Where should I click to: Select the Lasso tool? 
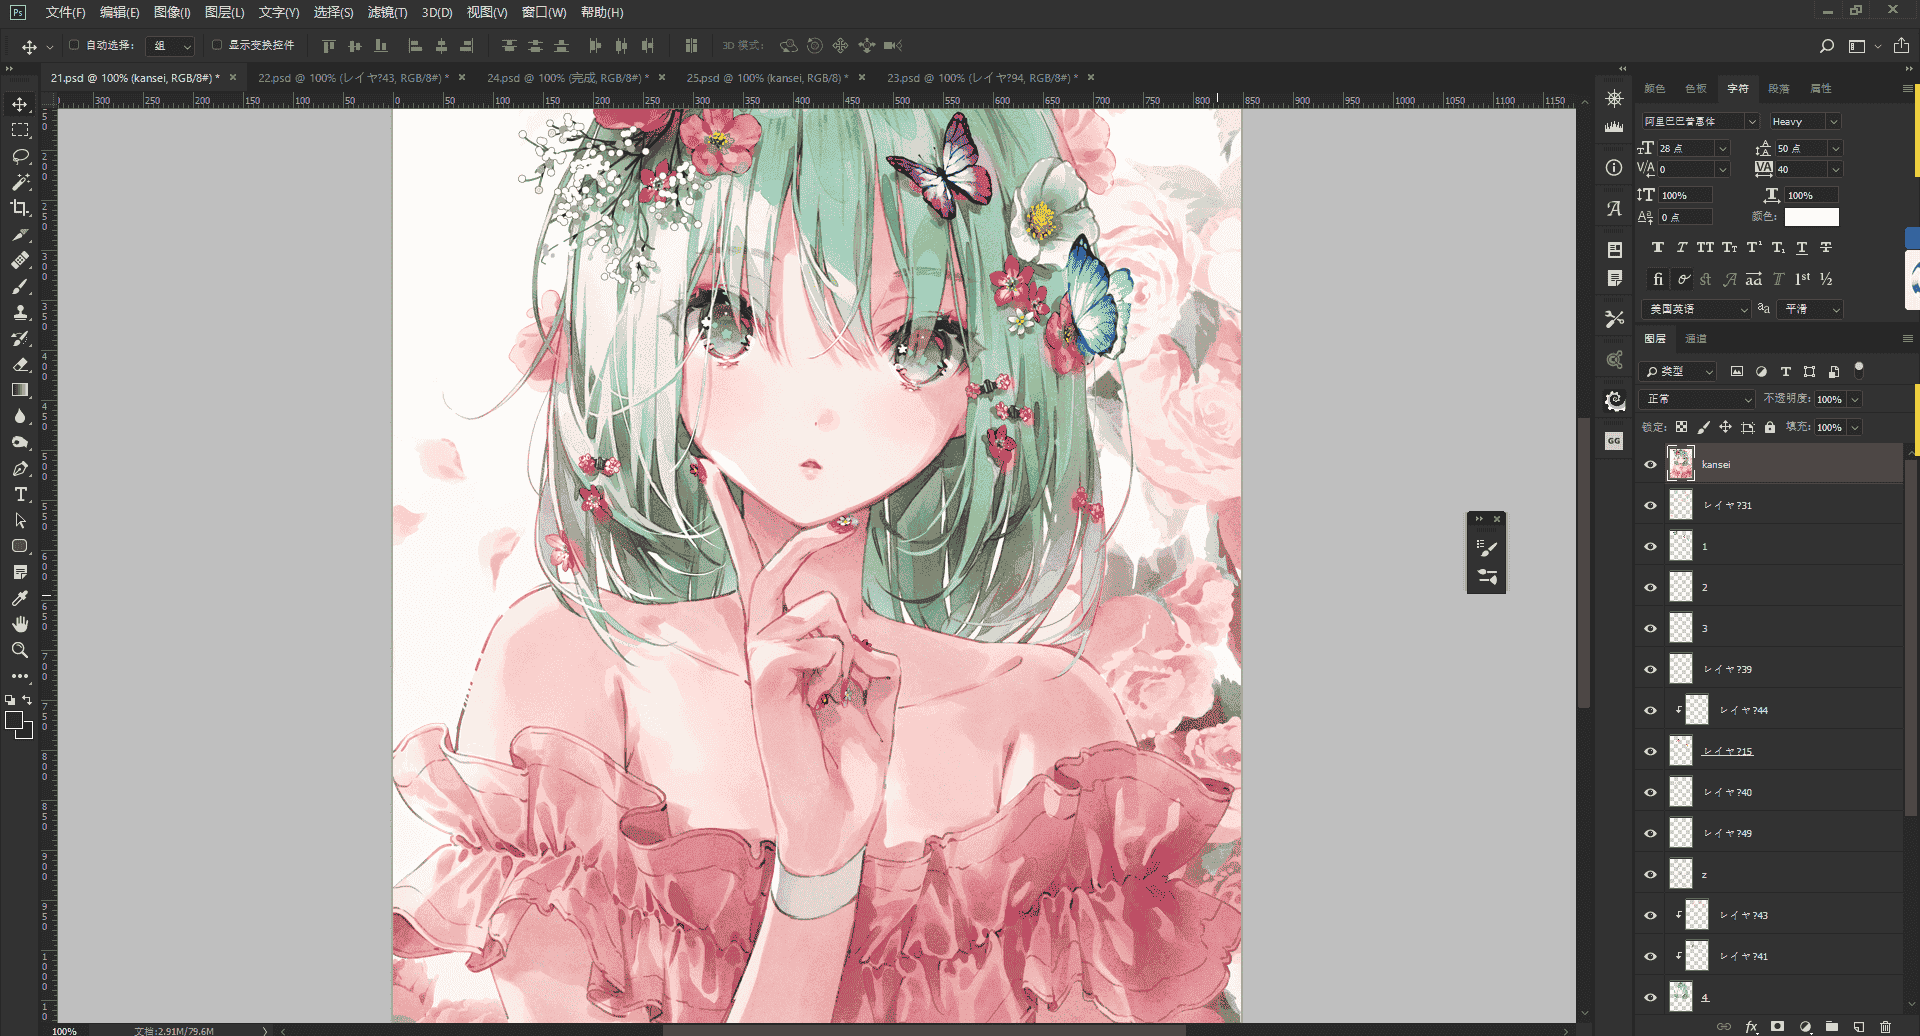pyautogui.click(x=20, y=156)
